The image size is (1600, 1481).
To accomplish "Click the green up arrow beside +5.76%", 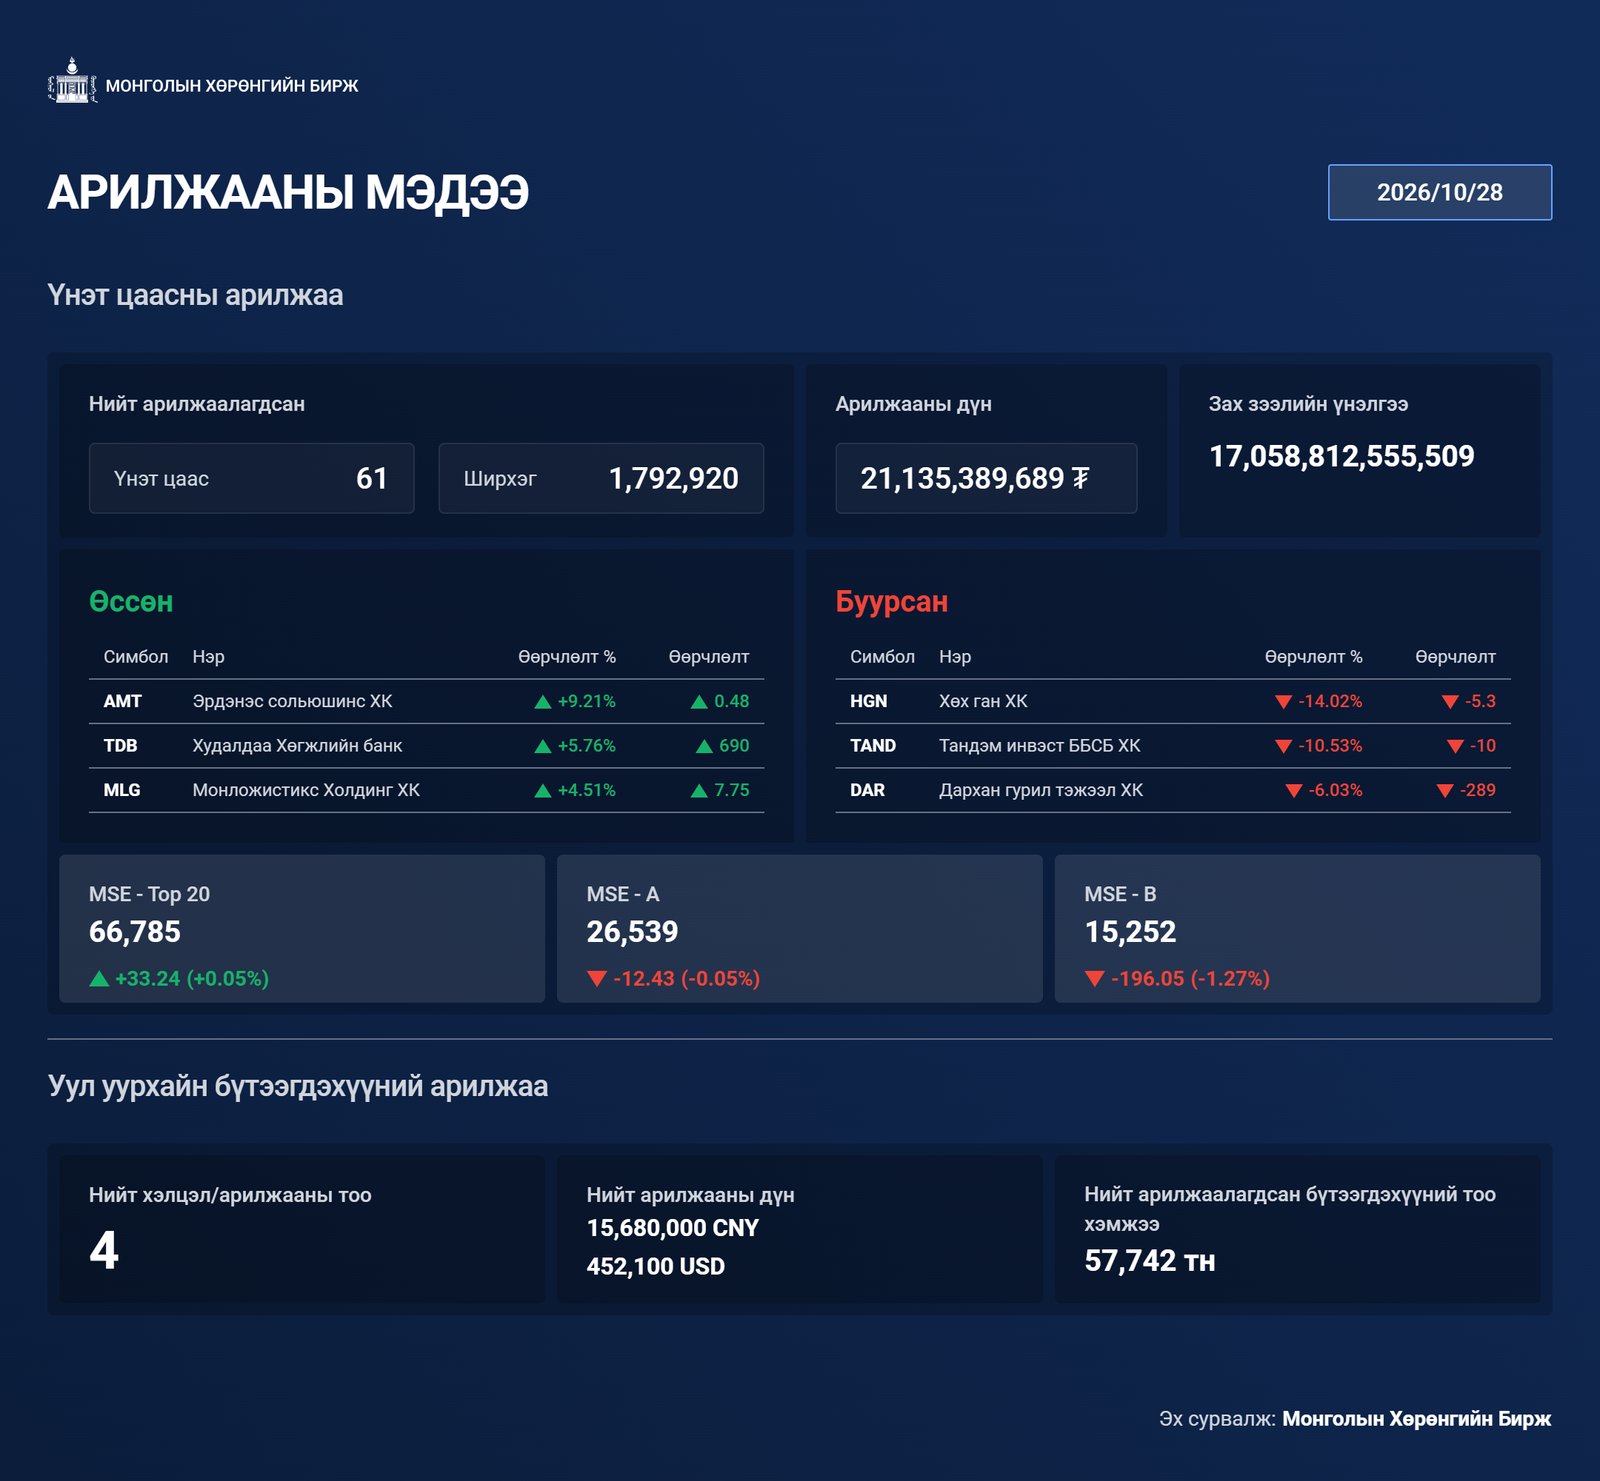I will [543, 746].
